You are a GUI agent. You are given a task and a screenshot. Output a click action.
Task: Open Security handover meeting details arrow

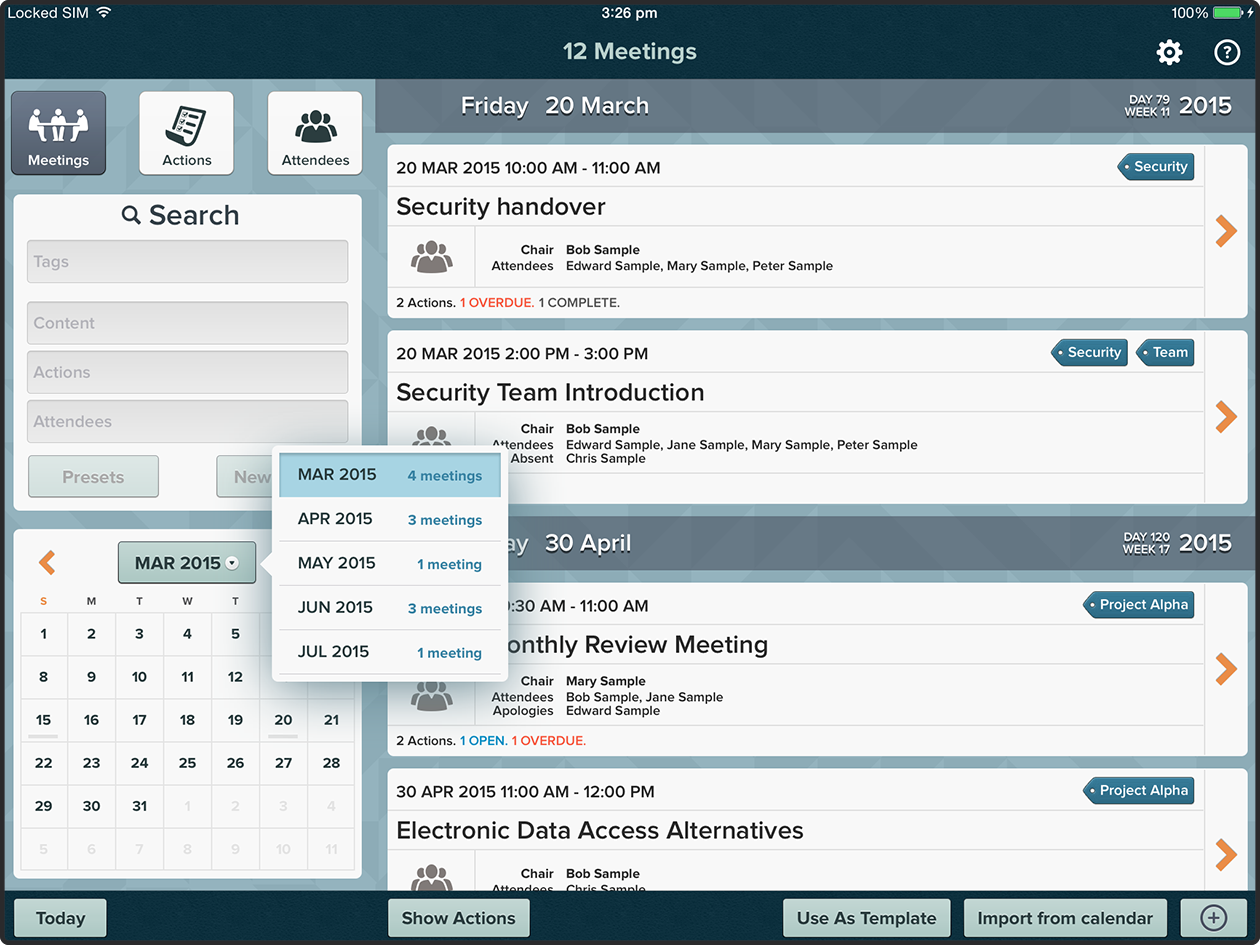pos(1226,231)
